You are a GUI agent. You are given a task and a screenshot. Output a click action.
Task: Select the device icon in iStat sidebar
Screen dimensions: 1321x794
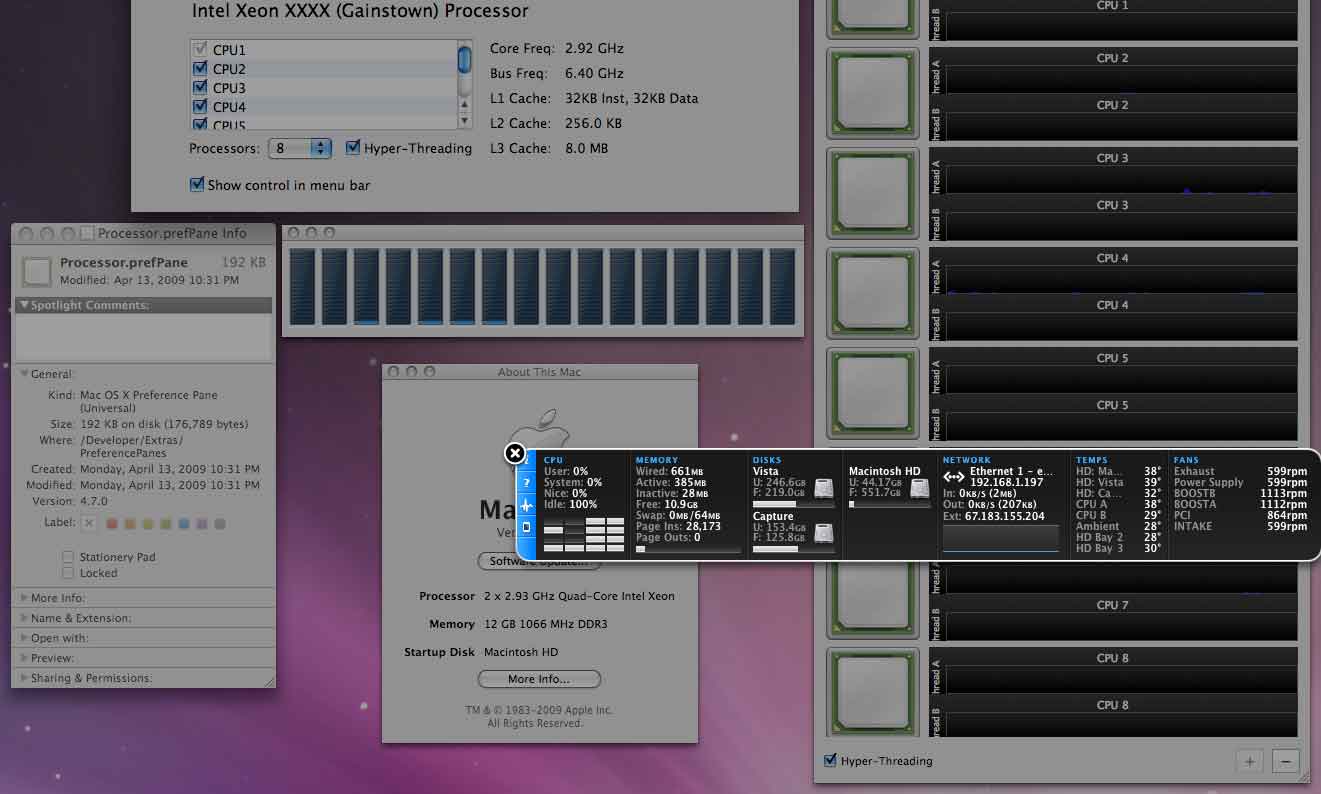coord(527,527)
